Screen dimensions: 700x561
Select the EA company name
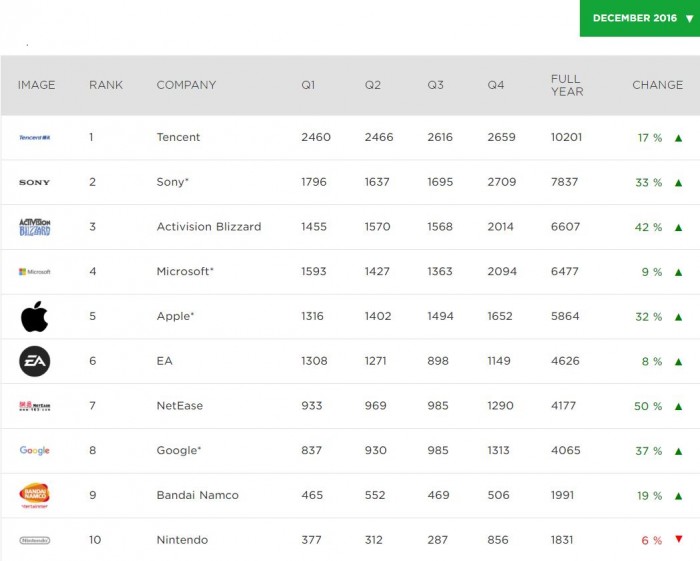pos(164,361)
